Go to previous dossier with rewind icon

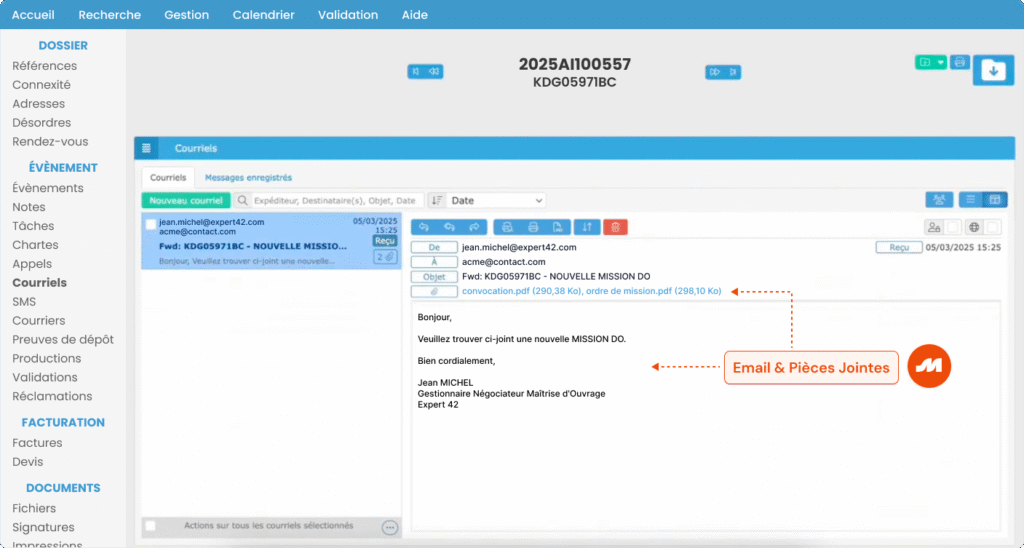[434, 72]
